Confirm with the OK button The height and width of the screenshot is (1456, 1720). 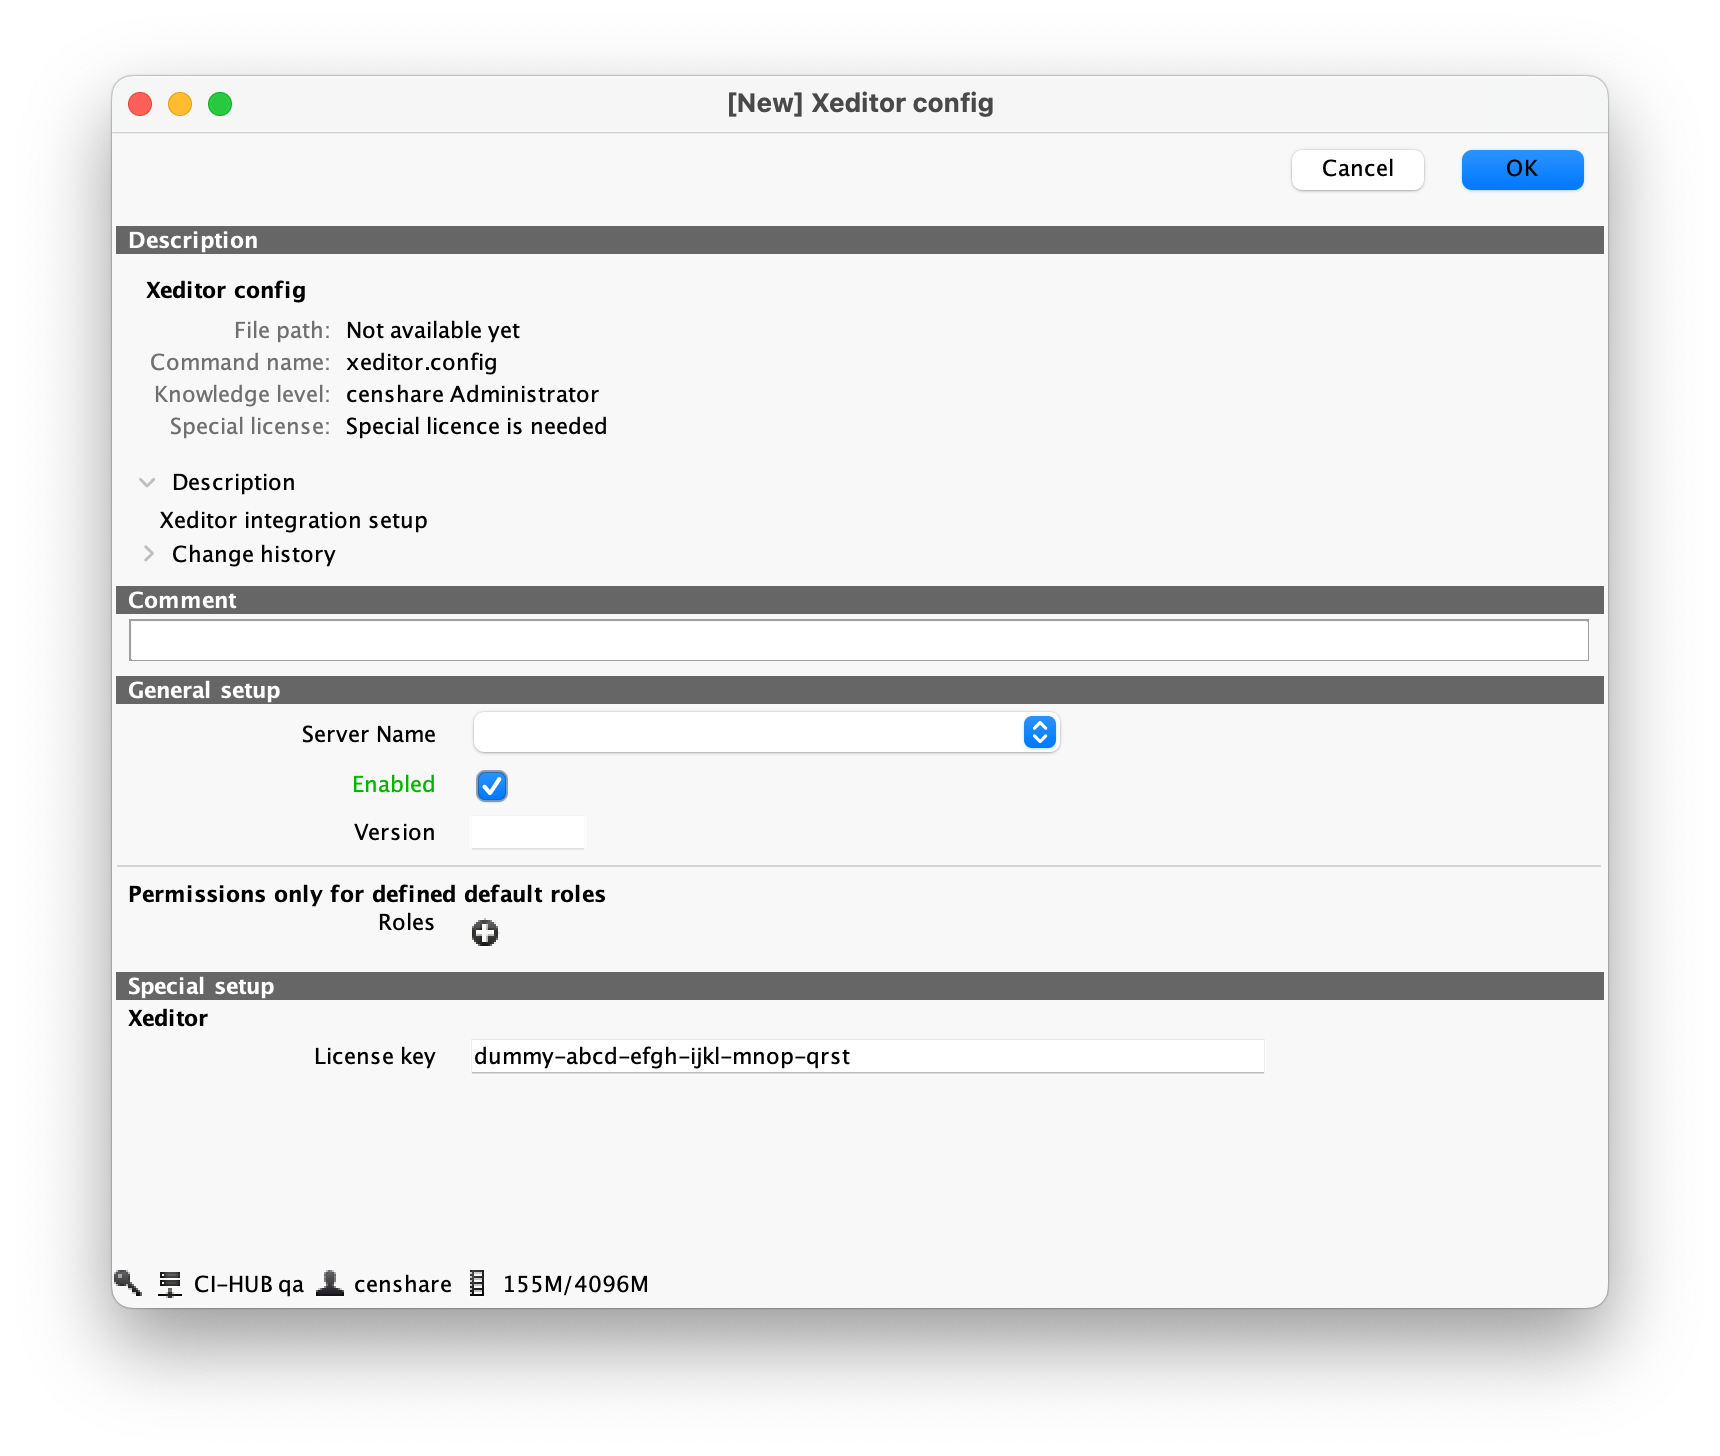click(x=1521, y=169)
